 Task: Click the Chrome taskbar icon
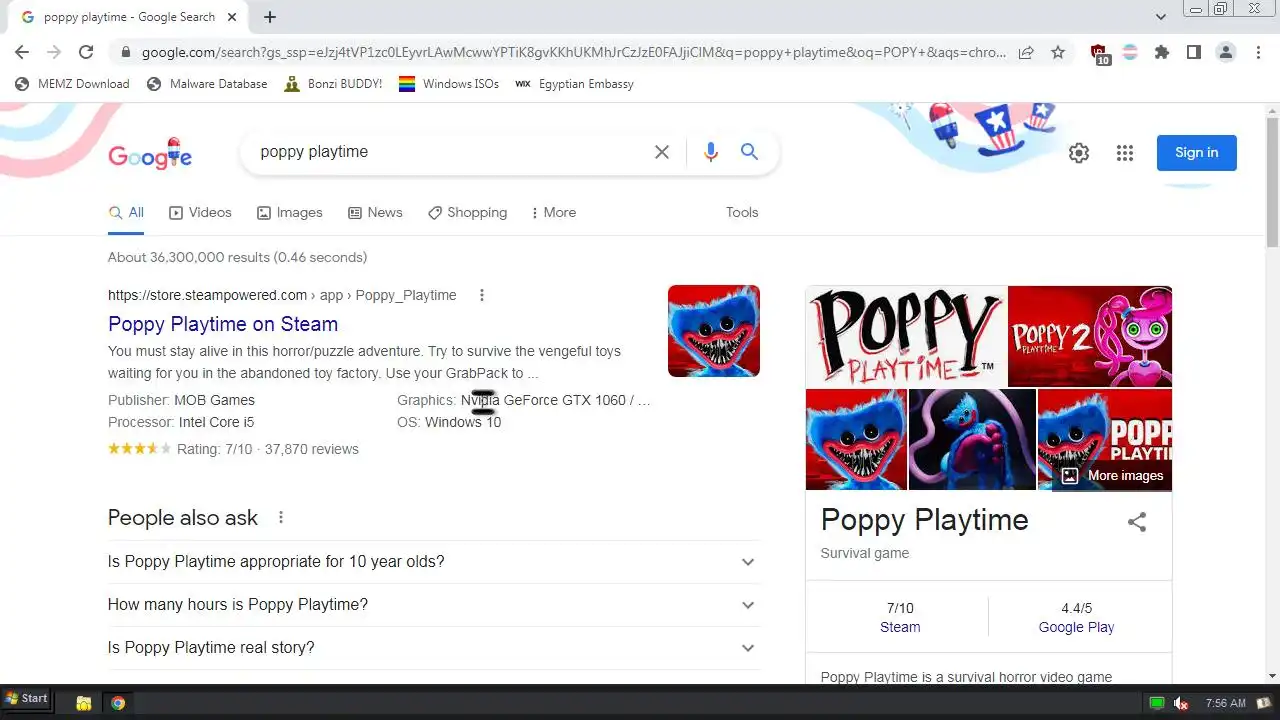pos(118,703)
